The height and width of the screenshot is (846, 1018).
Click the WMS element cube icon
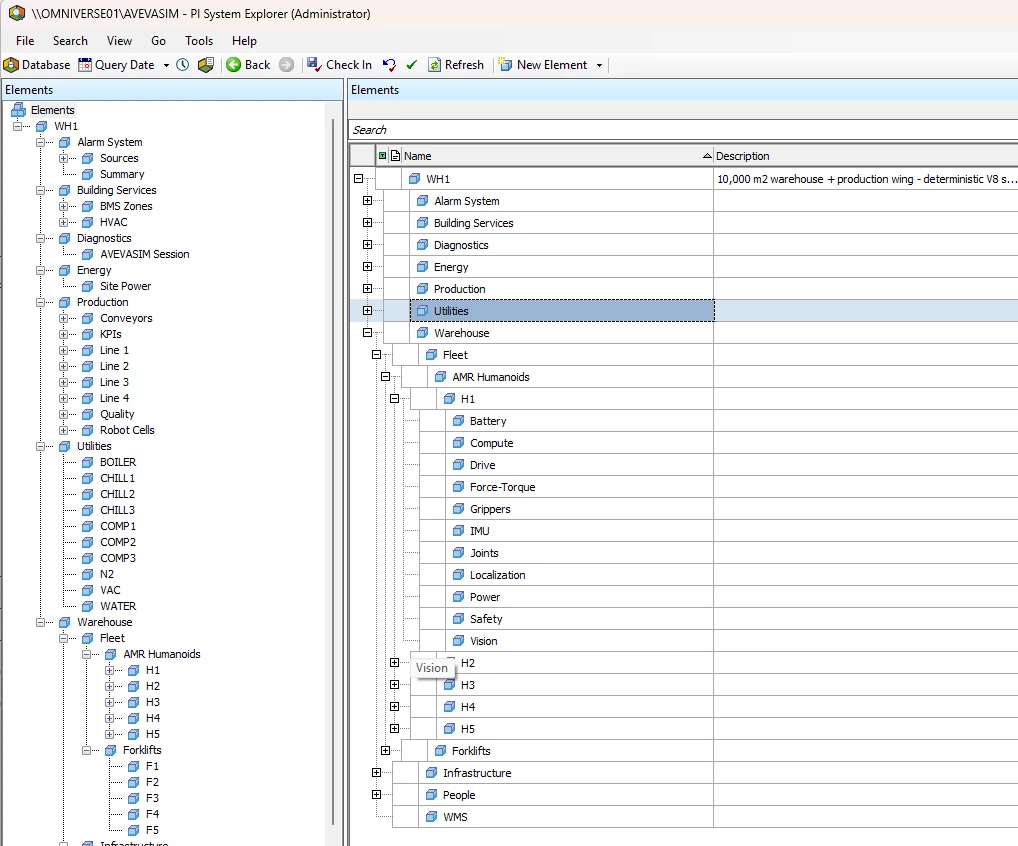pyautogui.click(x=431, y=817)
